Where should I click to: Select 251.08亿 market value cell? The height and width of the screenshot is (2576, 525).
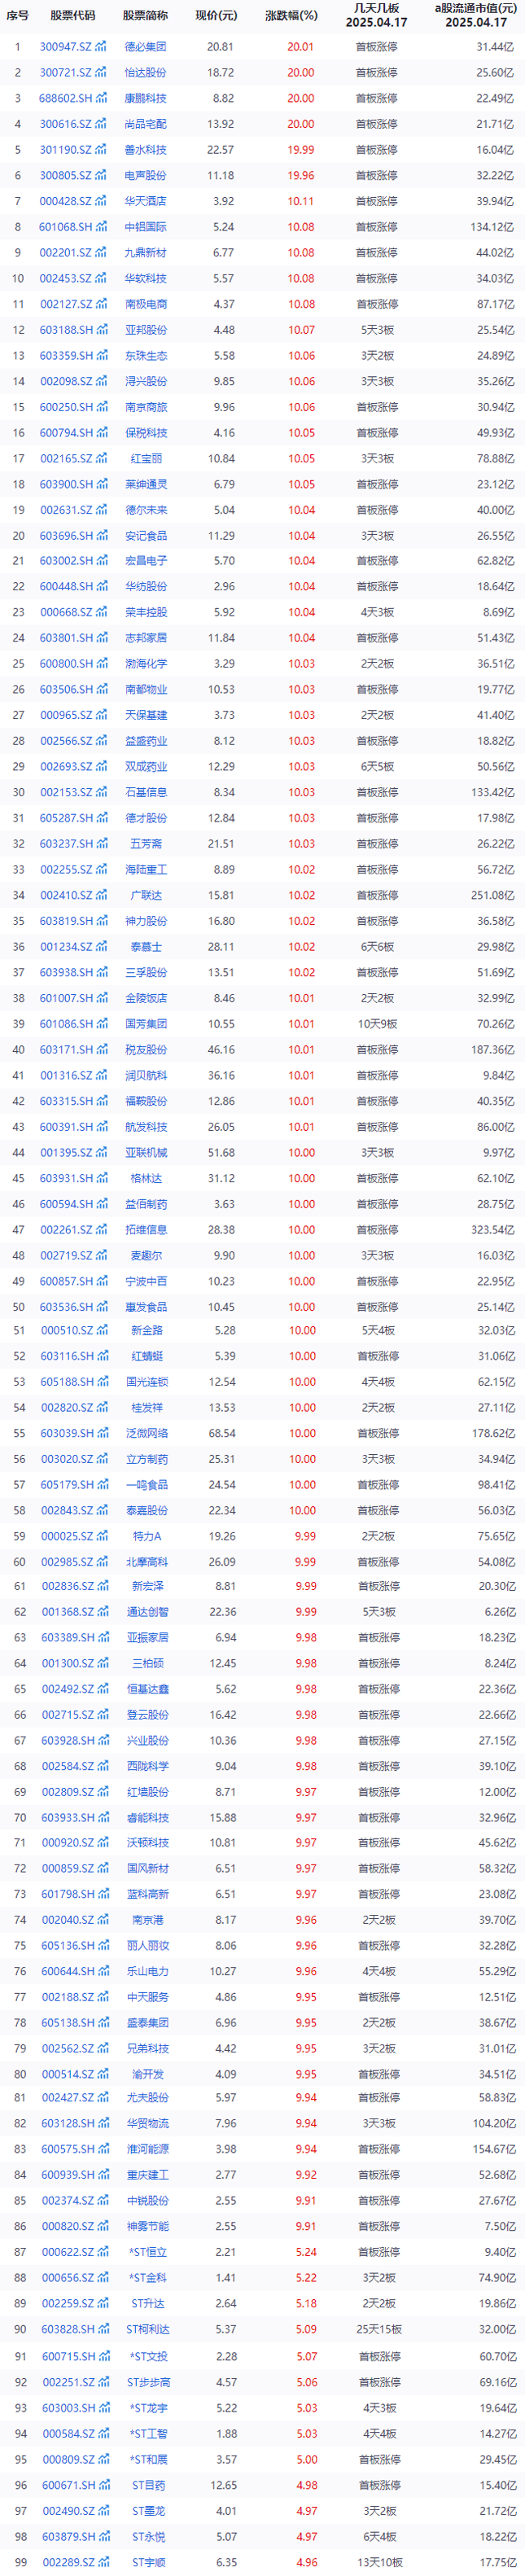(492, 895)
